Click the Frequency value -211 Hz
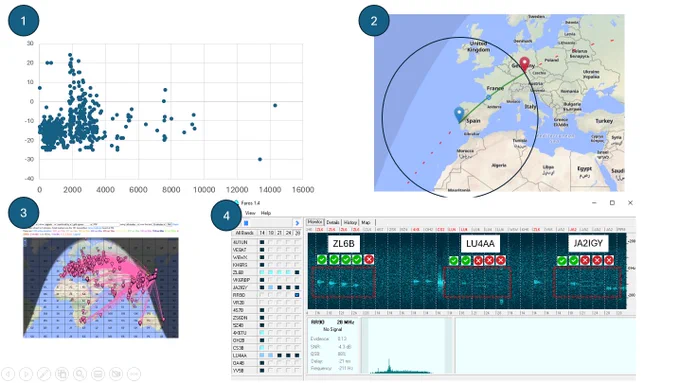This screenshot has height=383, width=680. tap(345, 368)
